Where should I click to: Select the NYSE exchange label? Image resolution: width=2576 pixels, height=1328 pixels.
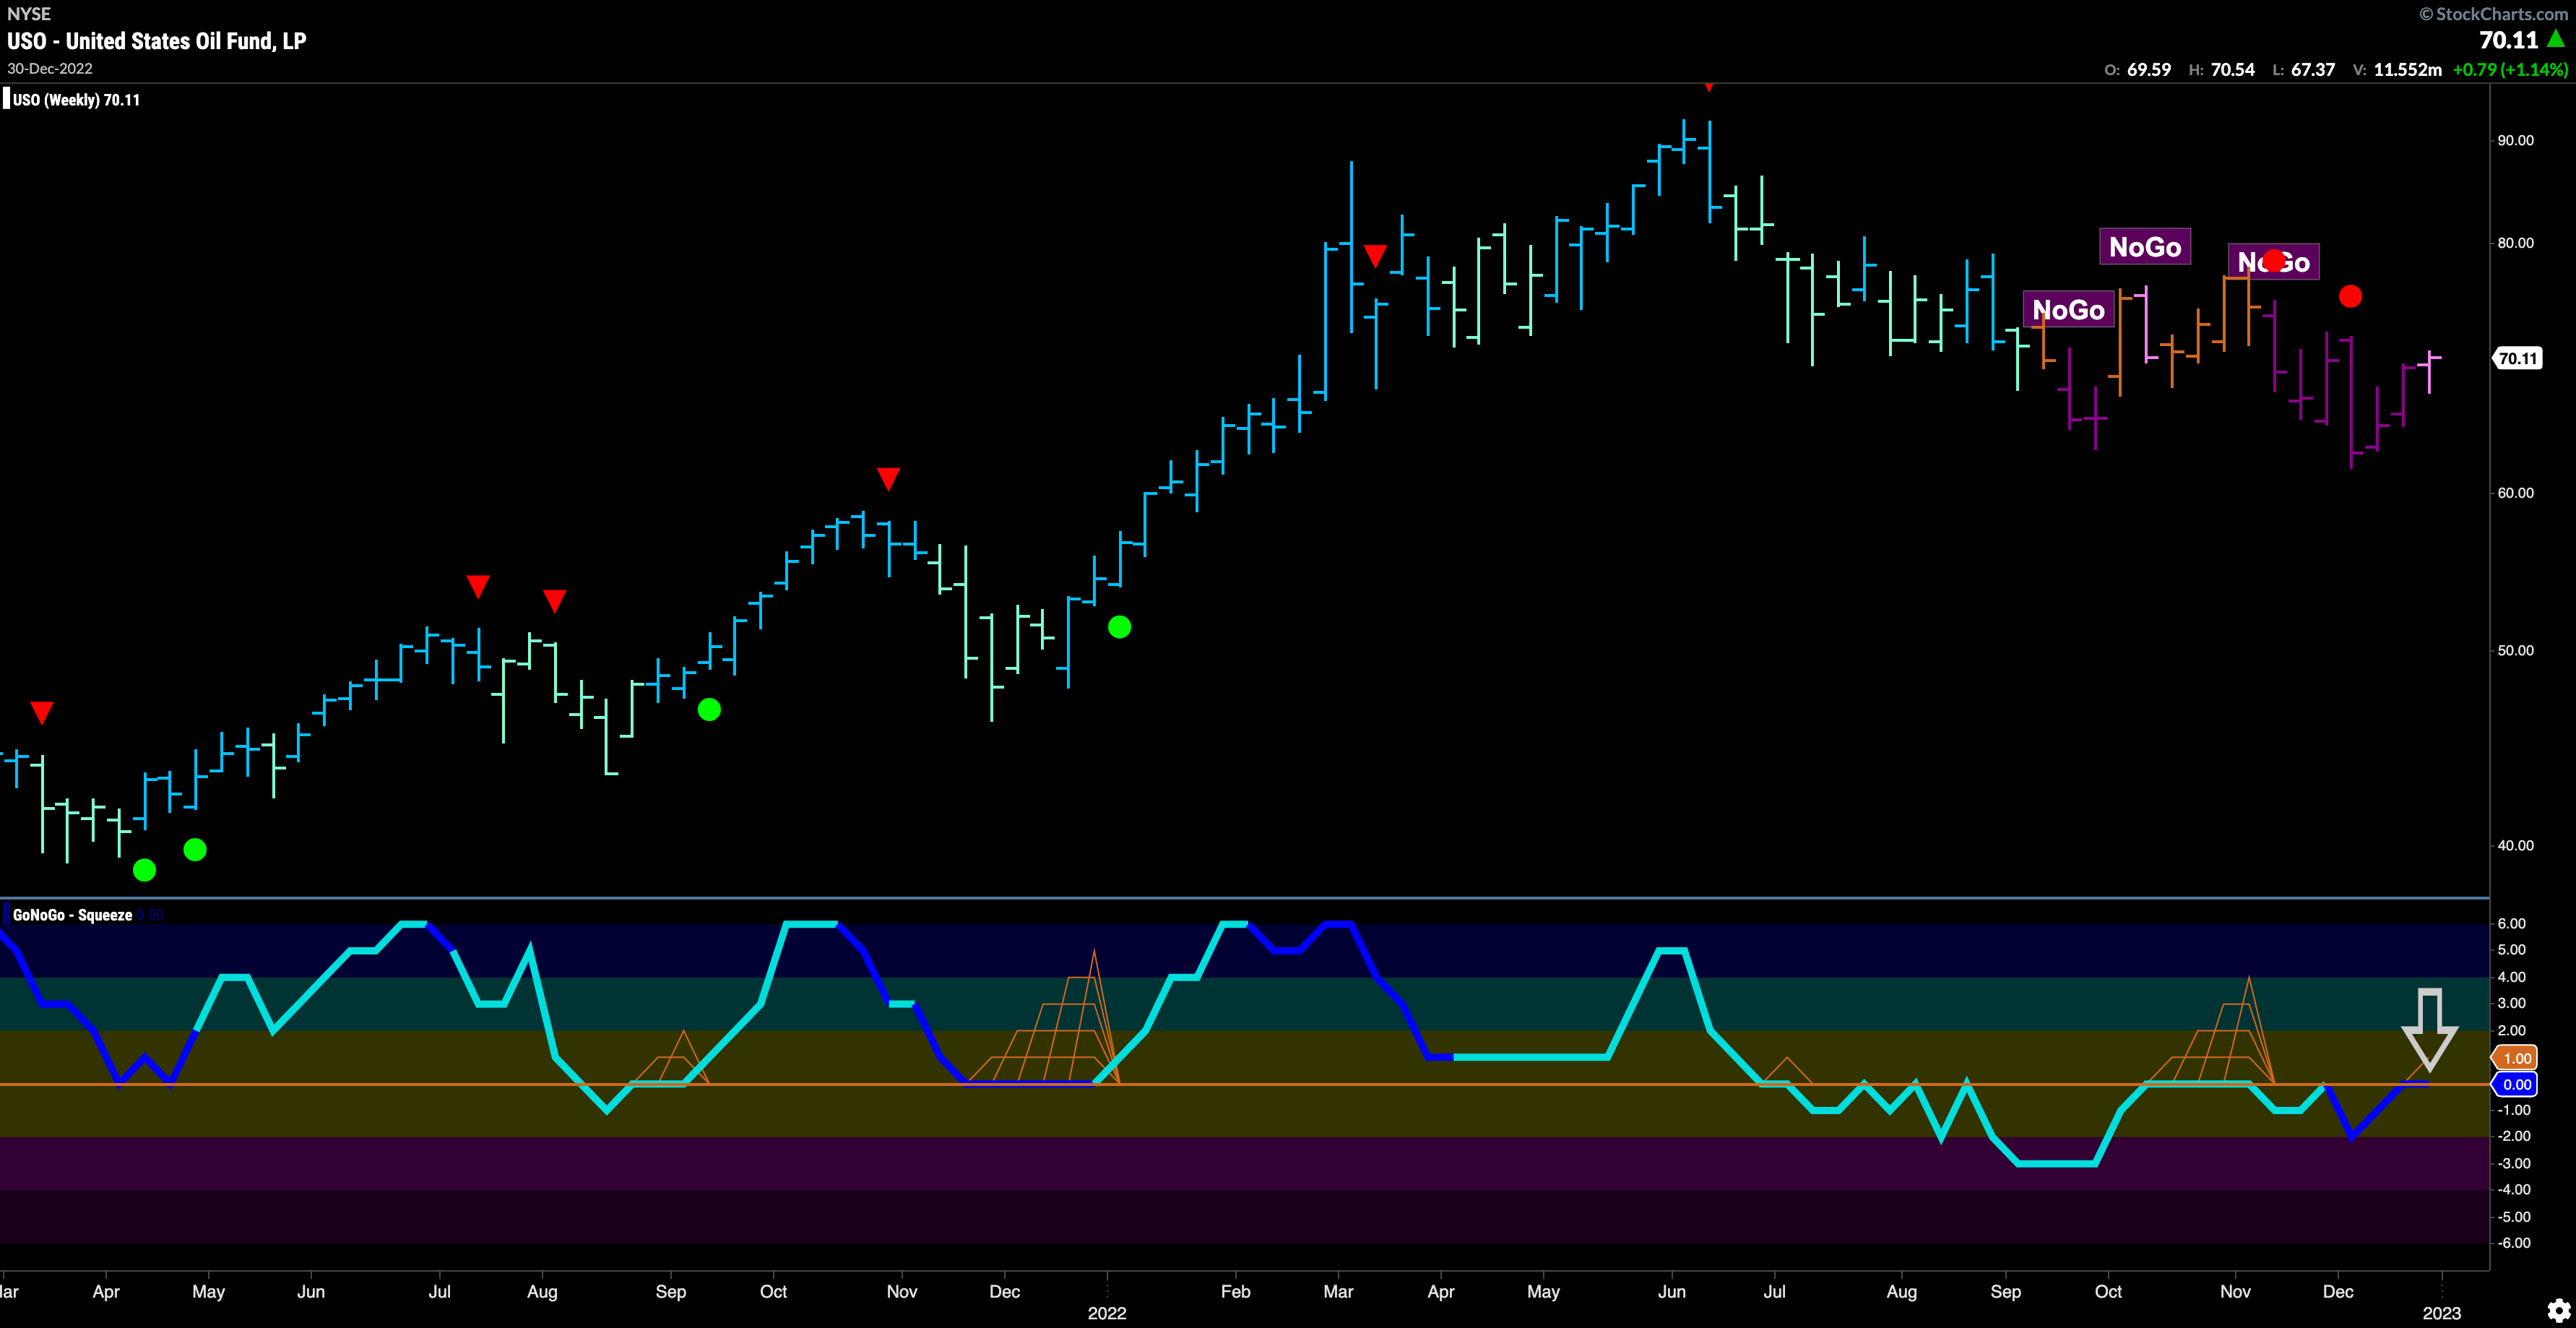click(29, 14)
